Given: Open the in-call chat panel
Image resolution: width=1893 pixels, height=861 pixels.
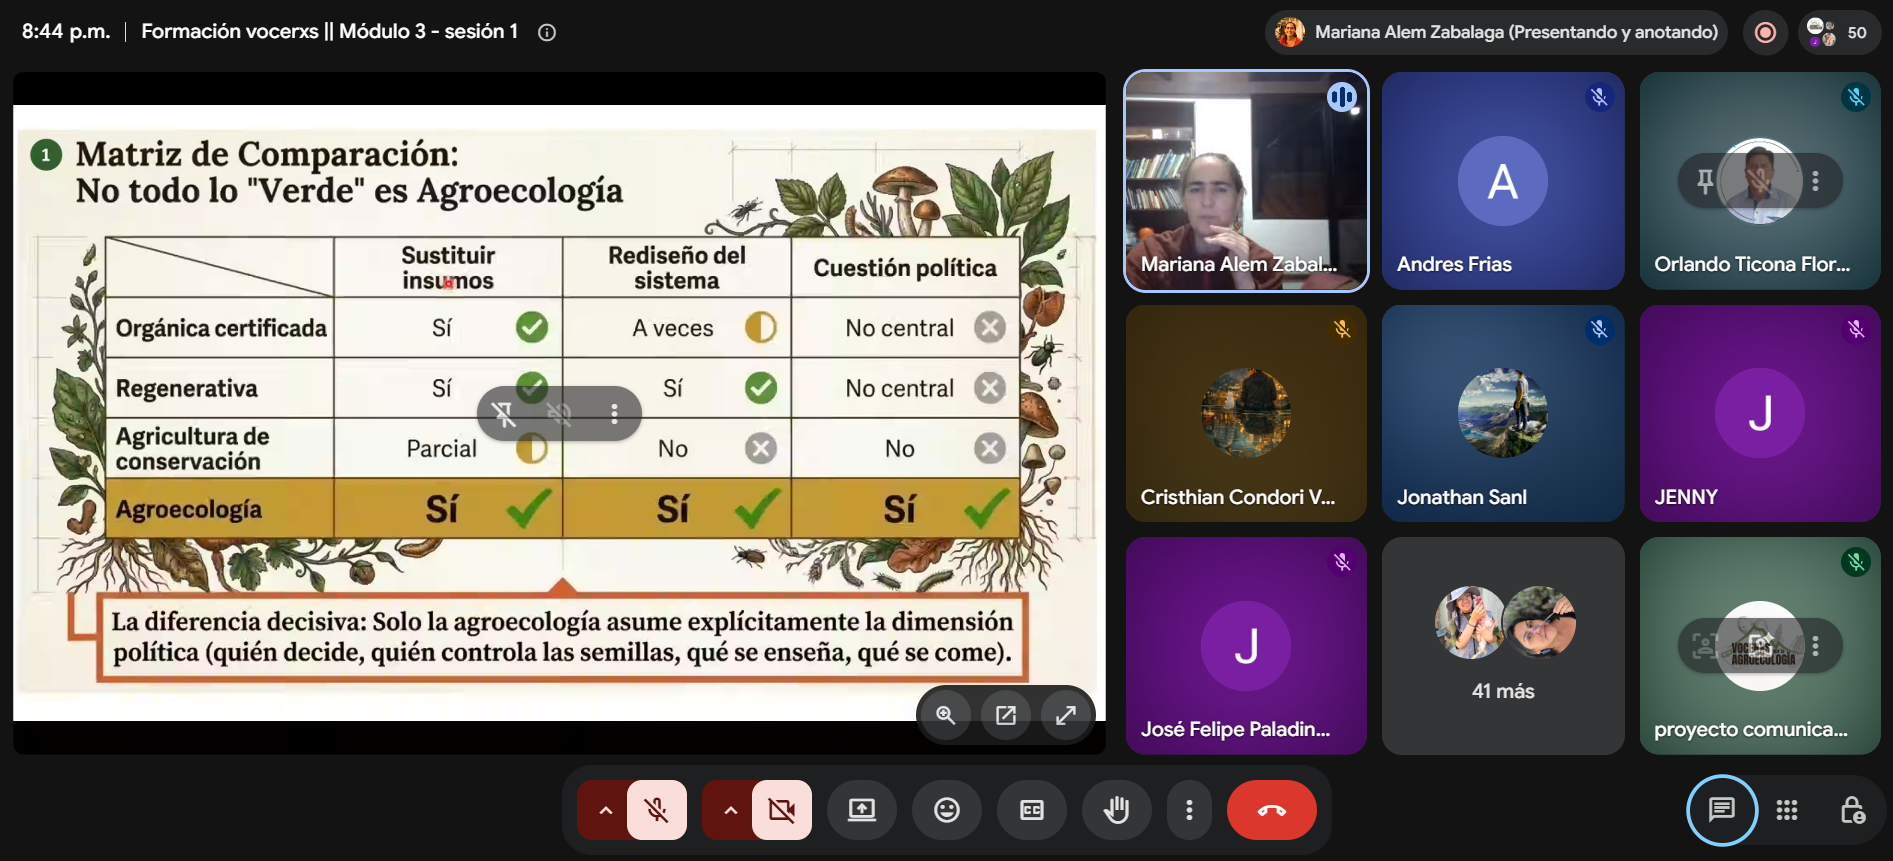Looking at the screenshot, I should 1722,810.
